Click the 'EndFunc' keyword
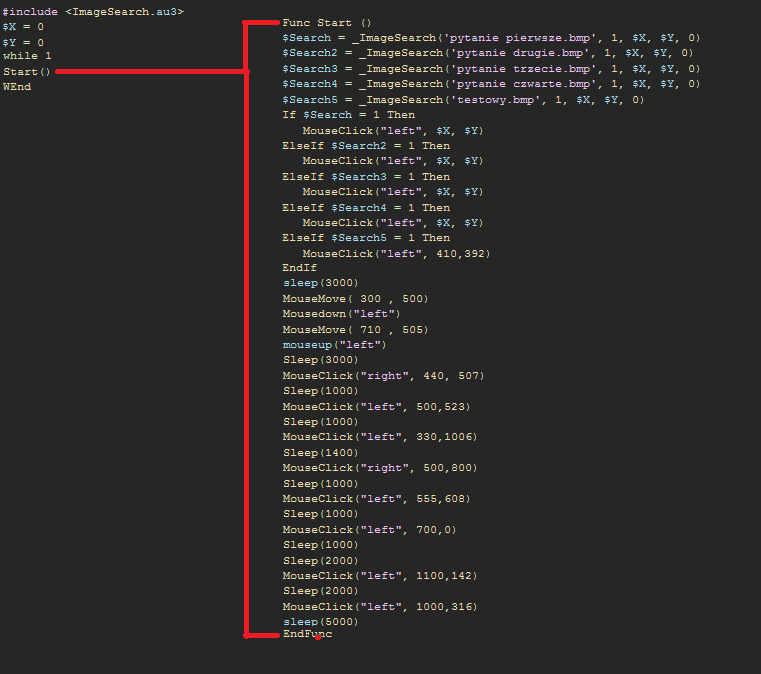This screenshot has width=761, height=674. 307,634
